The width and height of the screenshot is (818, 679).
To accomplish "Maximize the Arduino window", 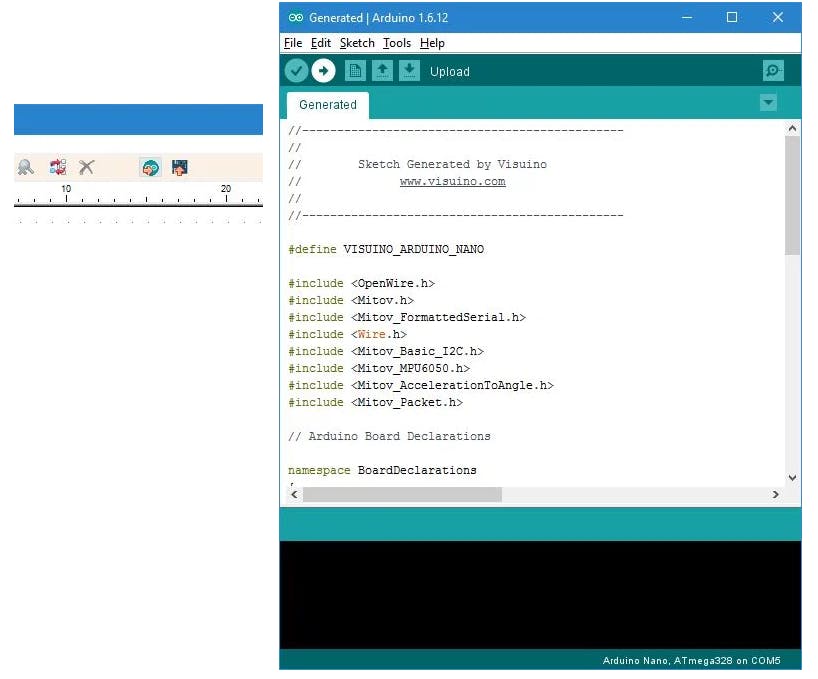I will [x=732, y=18].
